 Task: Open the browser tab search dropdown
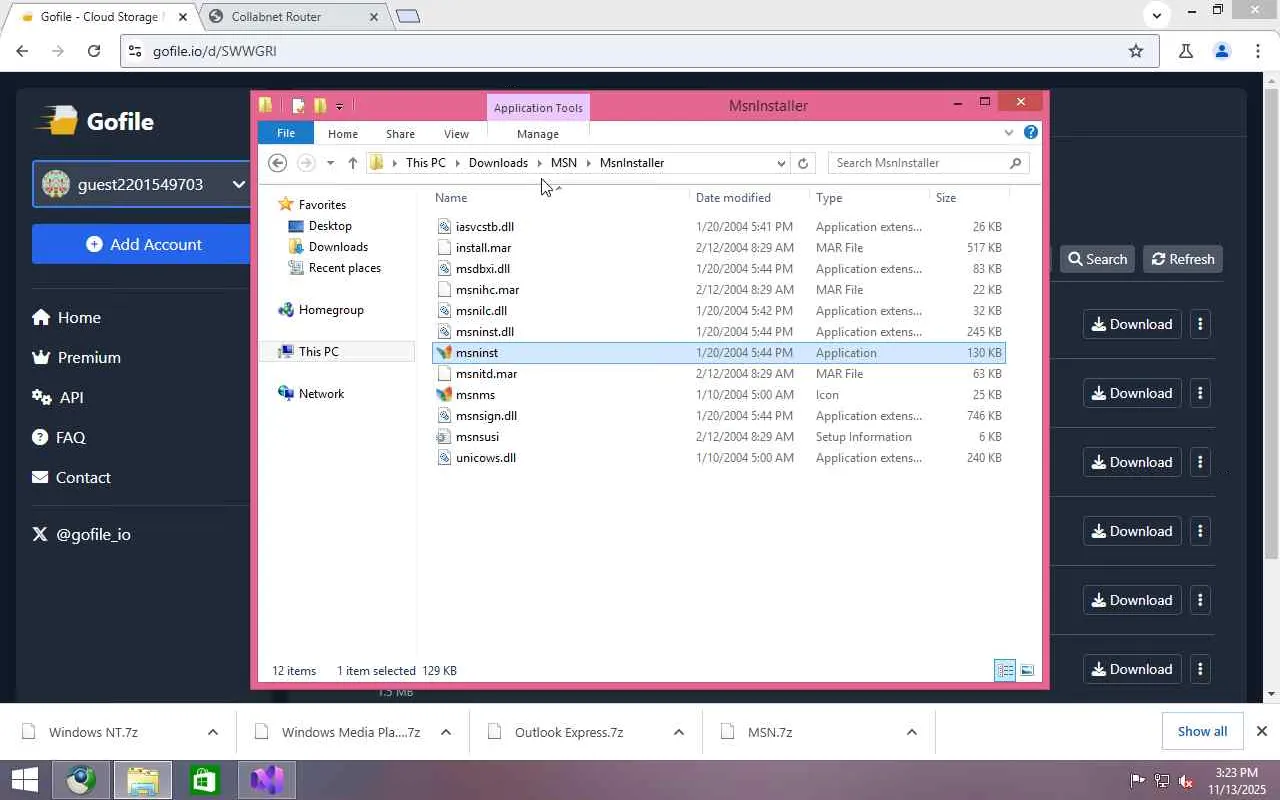pos(1157,15)
